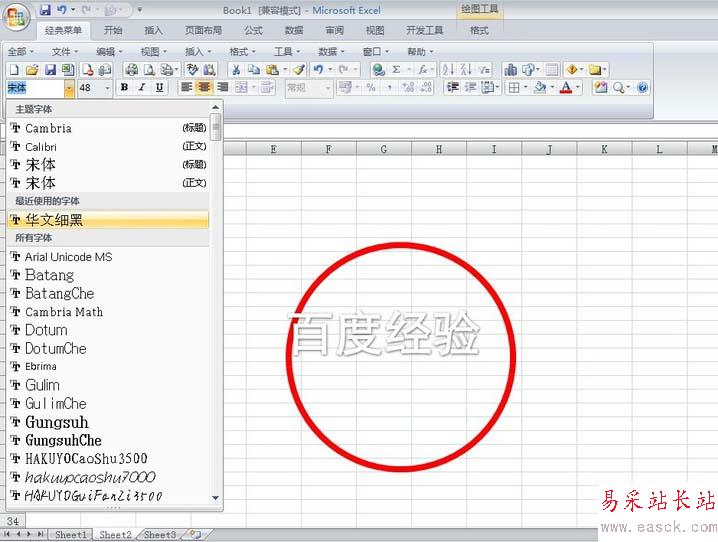Run the spelling check
Screen dimensions: 718x542
192,70
